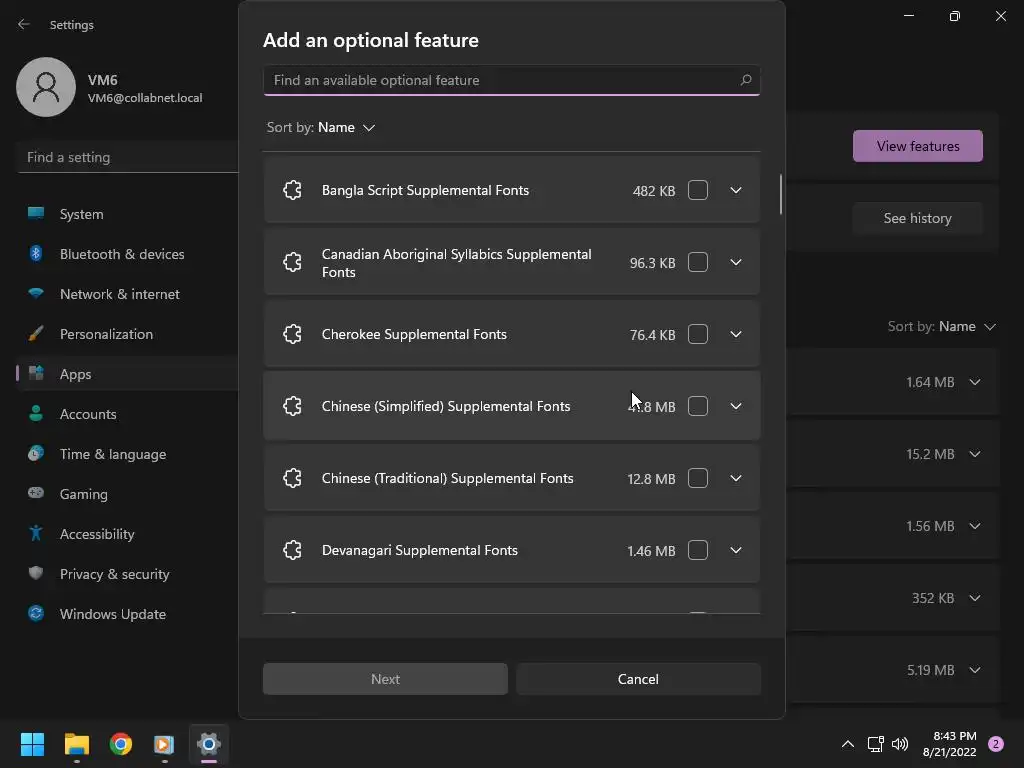Open Chrome from the taskbar
The width and height of the screenshot is (1024, 768).
pyautogui.click(x=121, y=744)
